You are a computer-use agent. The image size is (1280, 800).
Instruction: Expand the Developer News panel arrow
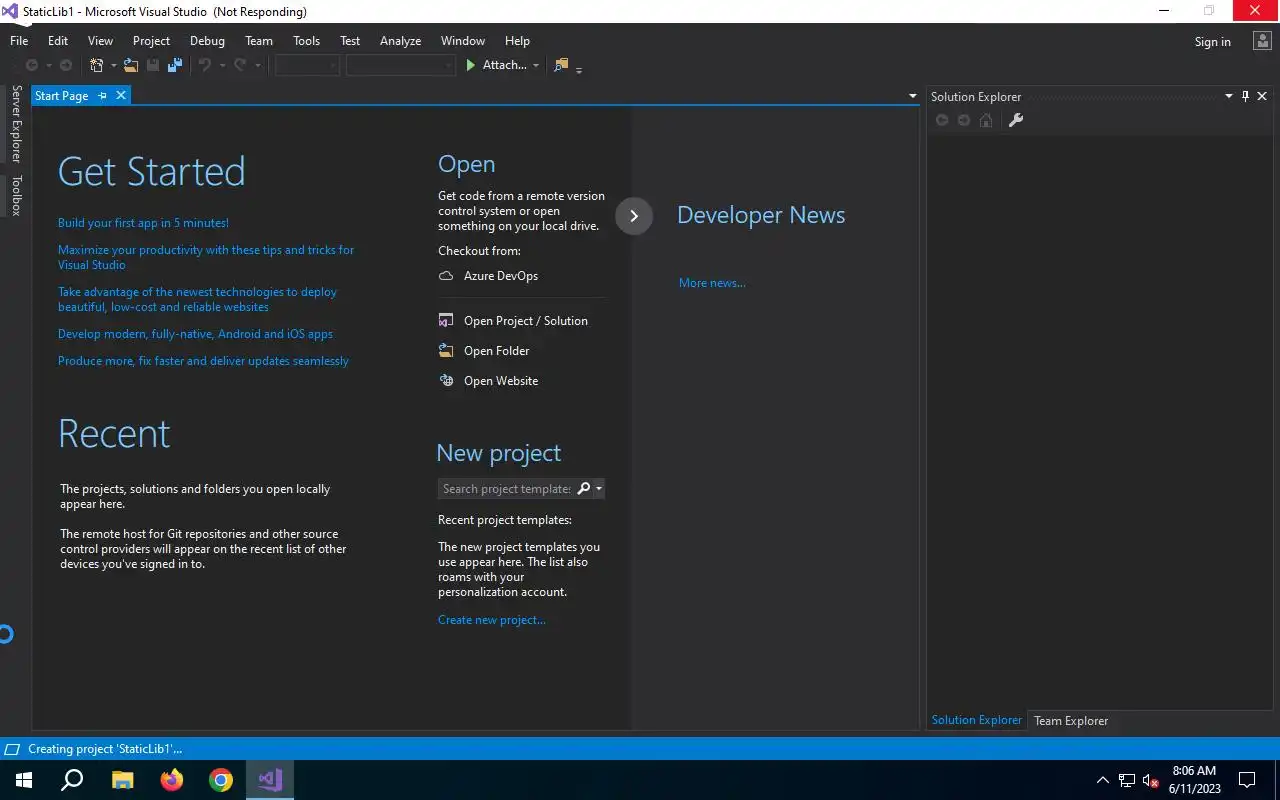click(x=634, y=216)
